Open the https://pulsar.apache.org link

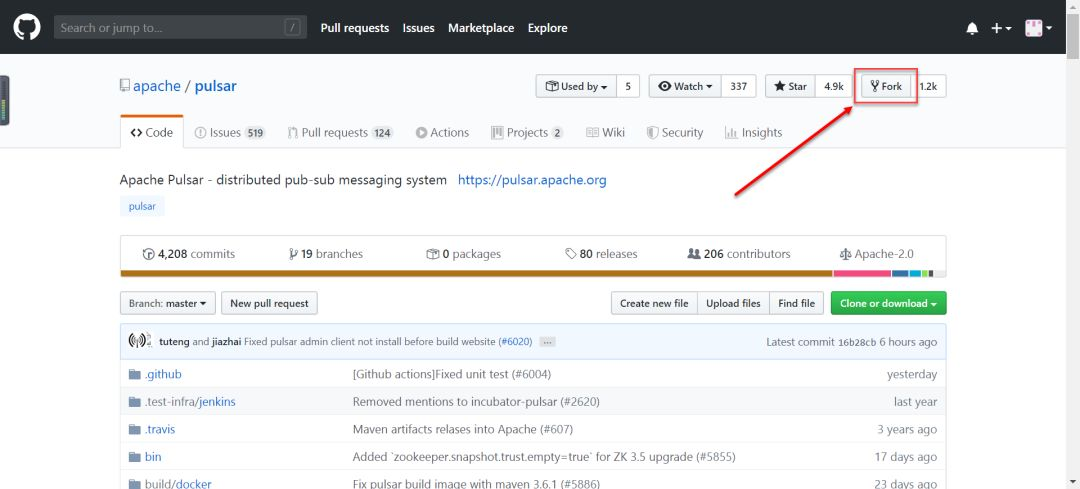532,180
